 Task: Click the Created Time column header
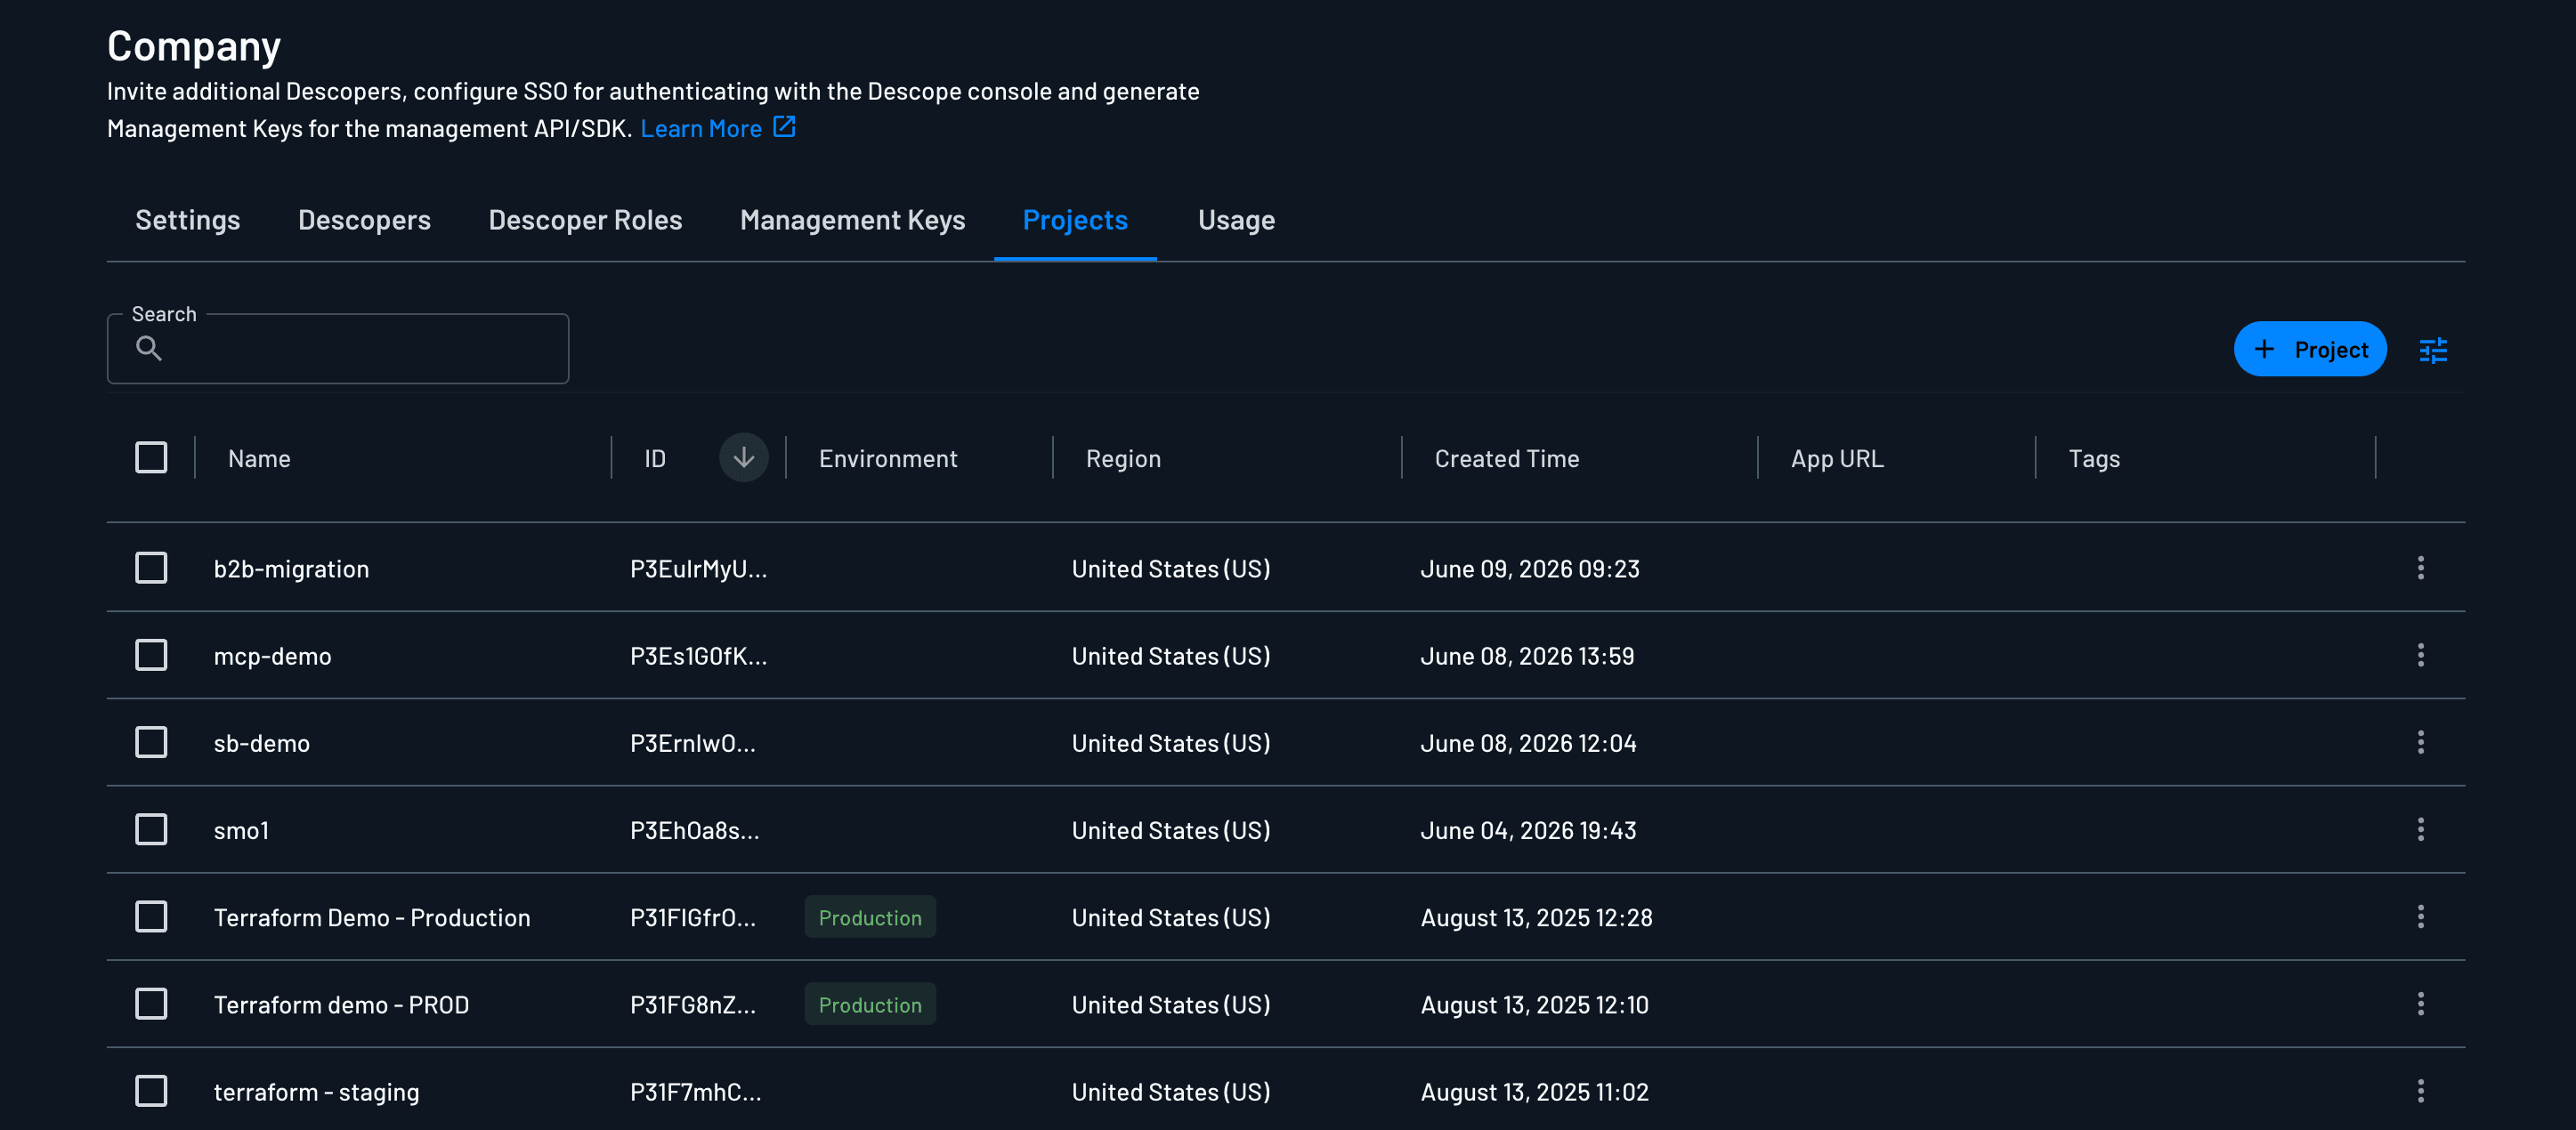(1507, 458)
